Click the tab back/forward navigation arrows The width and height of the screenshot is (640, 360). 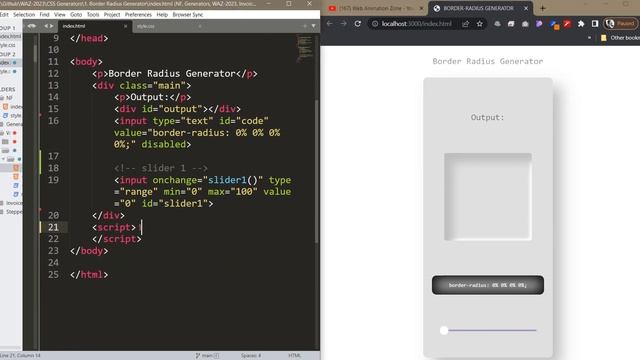pos(49,26)
